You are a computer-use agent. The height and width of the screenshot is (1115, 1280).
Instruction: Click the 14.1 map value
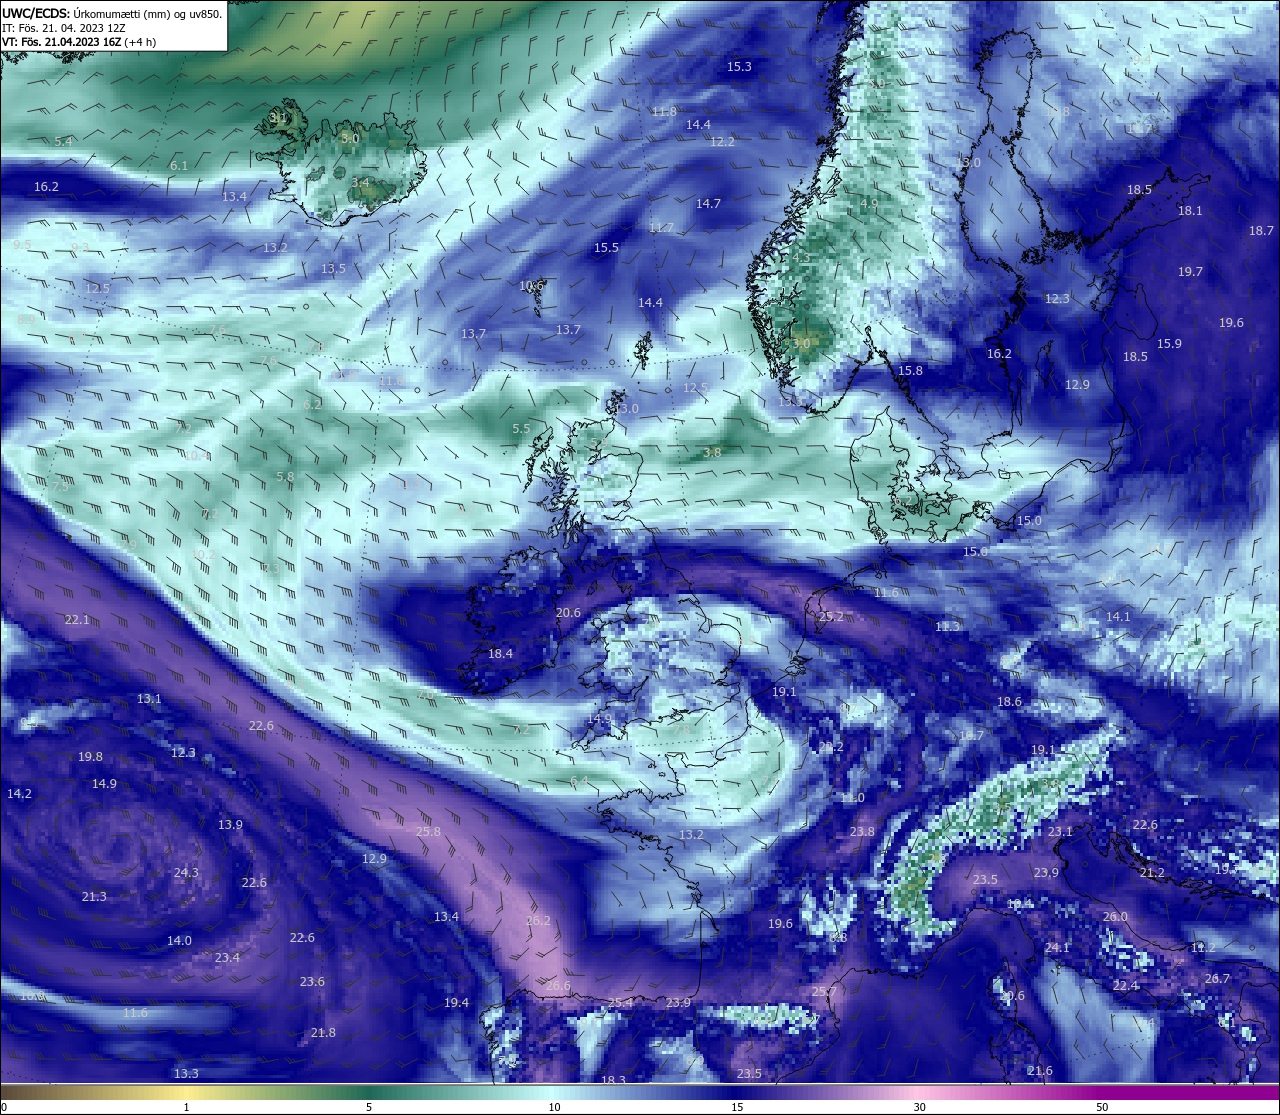pyautogui.click(x=1118, y=617)
